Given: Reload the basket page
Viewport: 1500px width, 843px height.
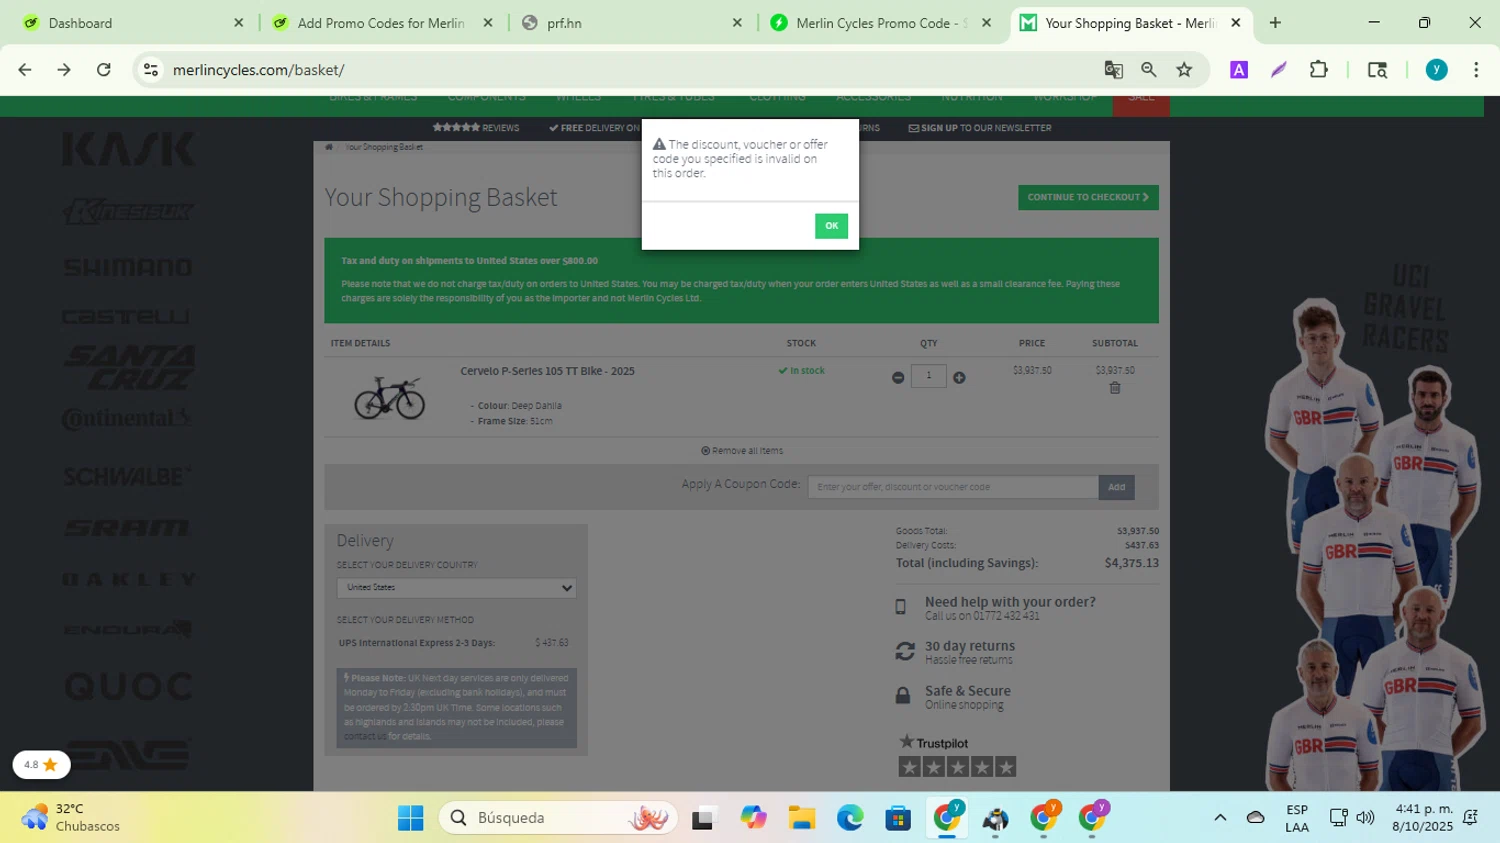Looking at the screenshot, I should (104, 70).
